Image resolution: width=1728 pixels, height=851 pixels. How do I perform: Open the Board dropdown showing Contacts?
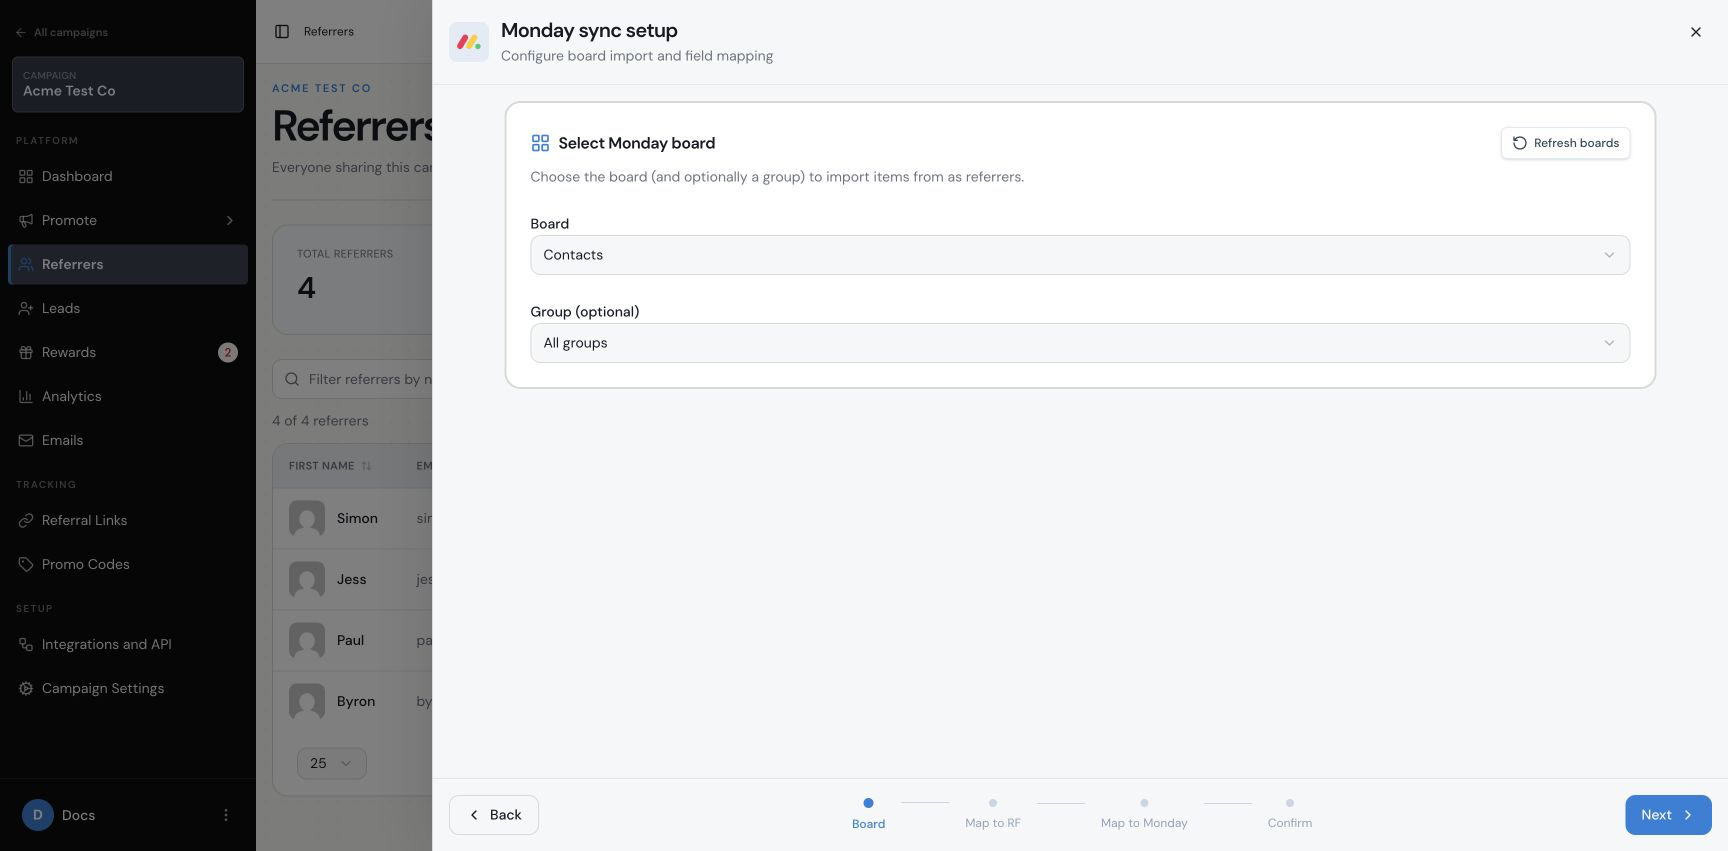1080,255
